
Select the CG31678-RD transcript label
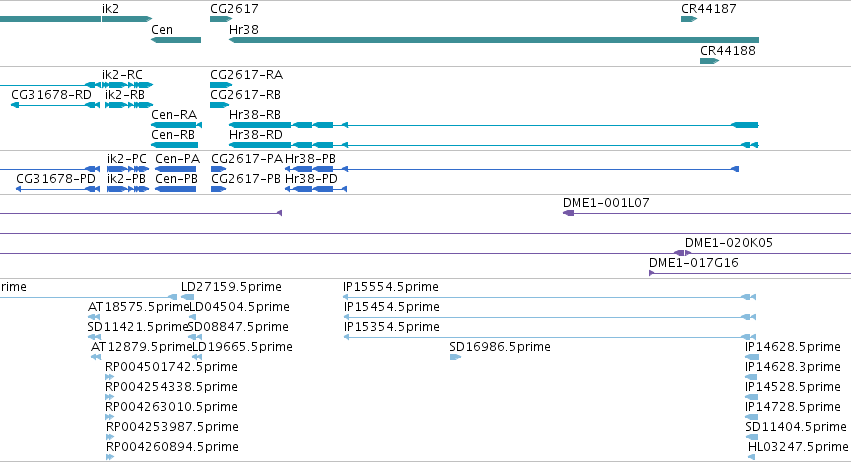pos(51,94)
